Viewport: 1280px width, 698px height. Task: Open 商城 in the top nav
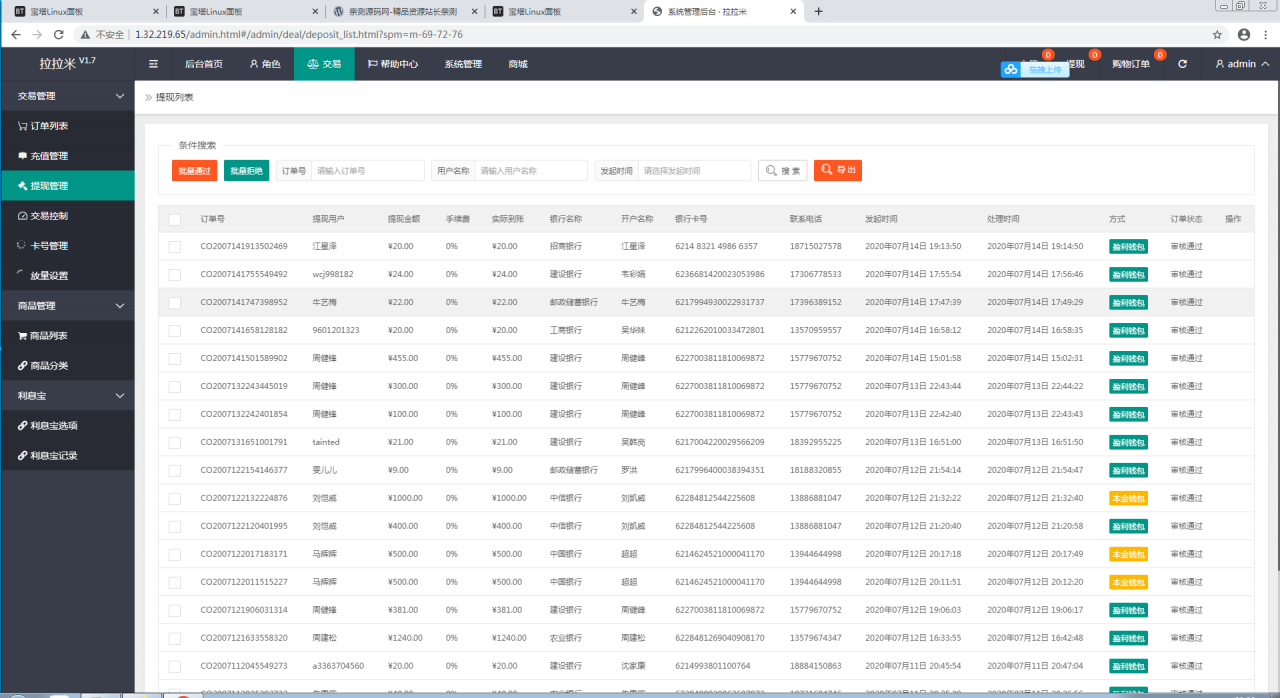tap(518, 64)
